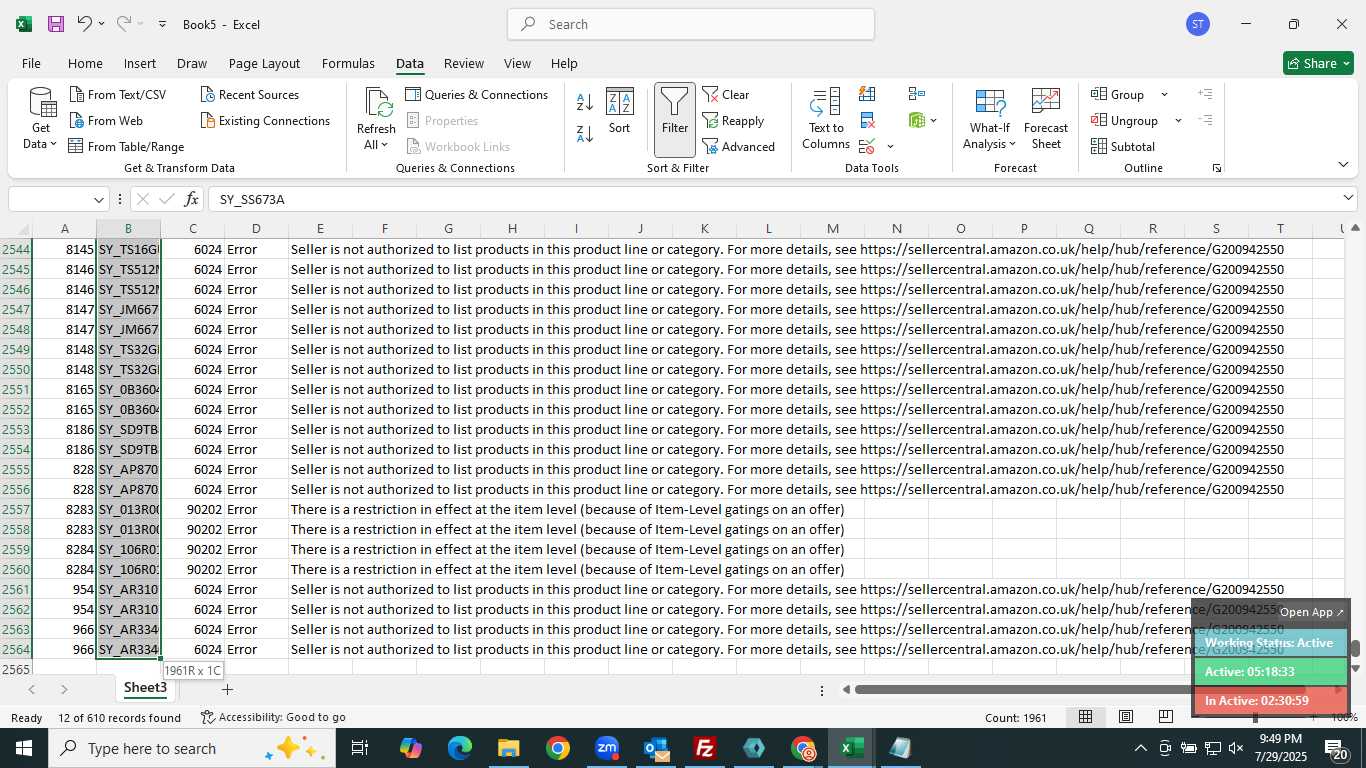
Task: Switch to the Review tab
Action: coord(464,63)
